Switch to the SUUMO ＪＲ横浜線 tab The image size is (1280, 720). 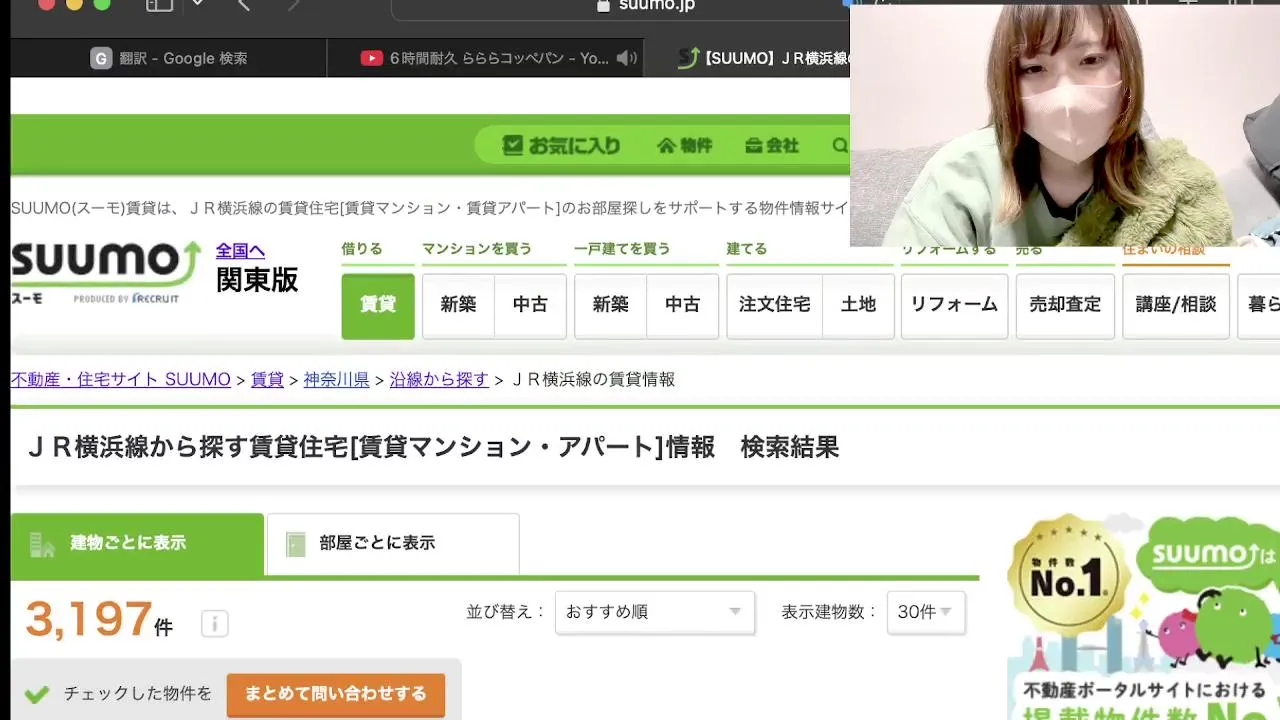click(x=748, y=58)
